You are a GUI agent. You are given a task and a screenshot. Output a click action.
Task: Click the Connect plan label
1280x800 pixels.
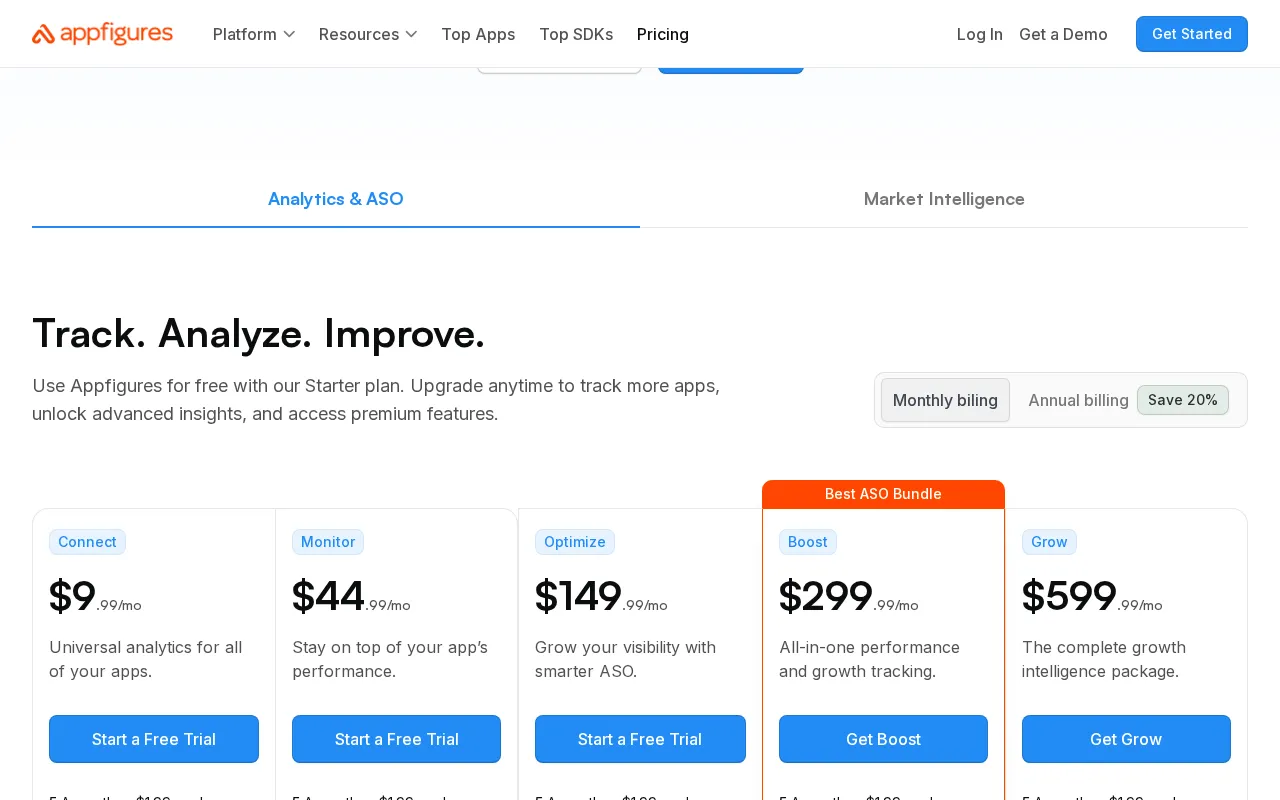pyautogui.click(x=87, y=542)
